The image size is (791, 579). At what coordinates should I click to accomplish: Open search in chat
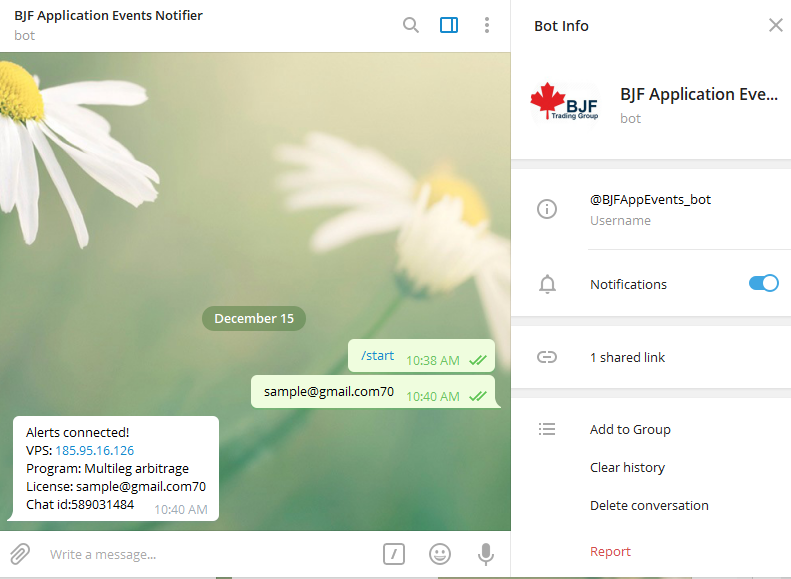click(411, 25)
